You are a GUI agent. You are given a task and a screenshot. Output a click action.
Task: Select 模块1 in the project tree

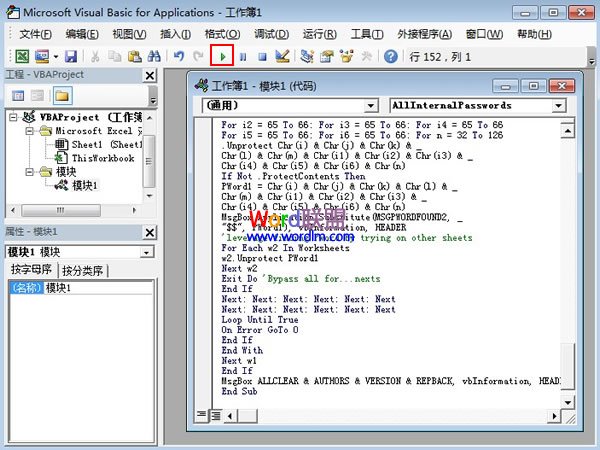coord(77,186)
